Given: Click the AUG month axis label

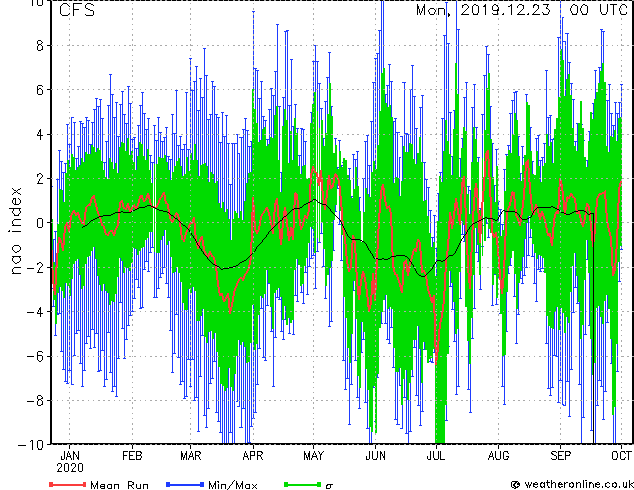Looking at the screenshot, I should 498,456.
